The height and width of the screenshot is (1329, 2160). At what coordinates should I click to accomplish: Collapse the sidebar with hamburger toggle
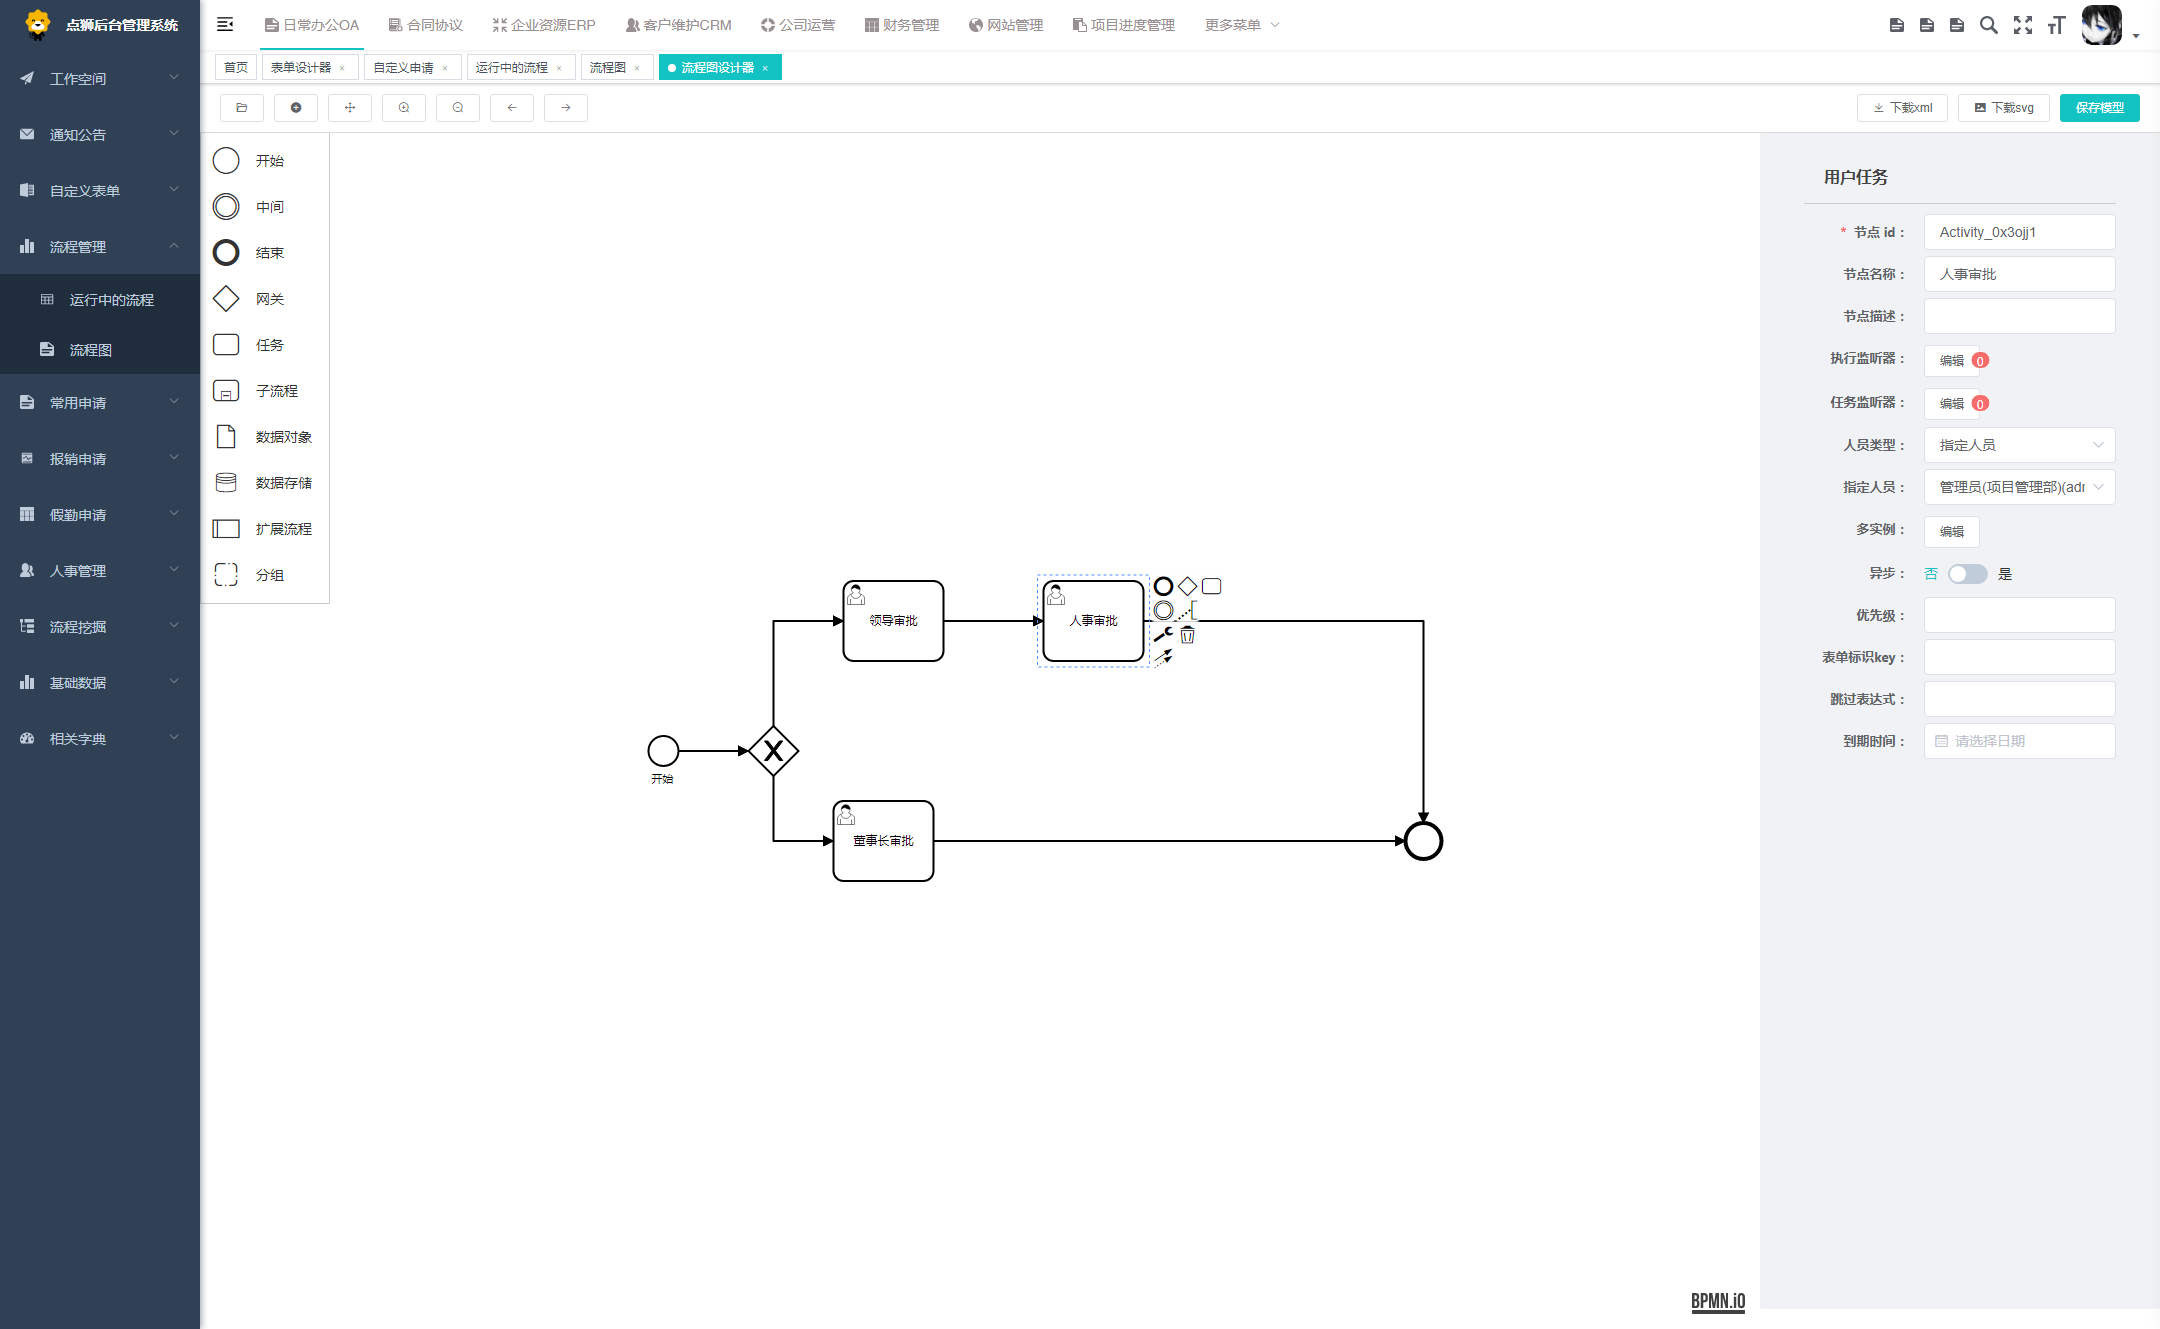click(225, 25)
